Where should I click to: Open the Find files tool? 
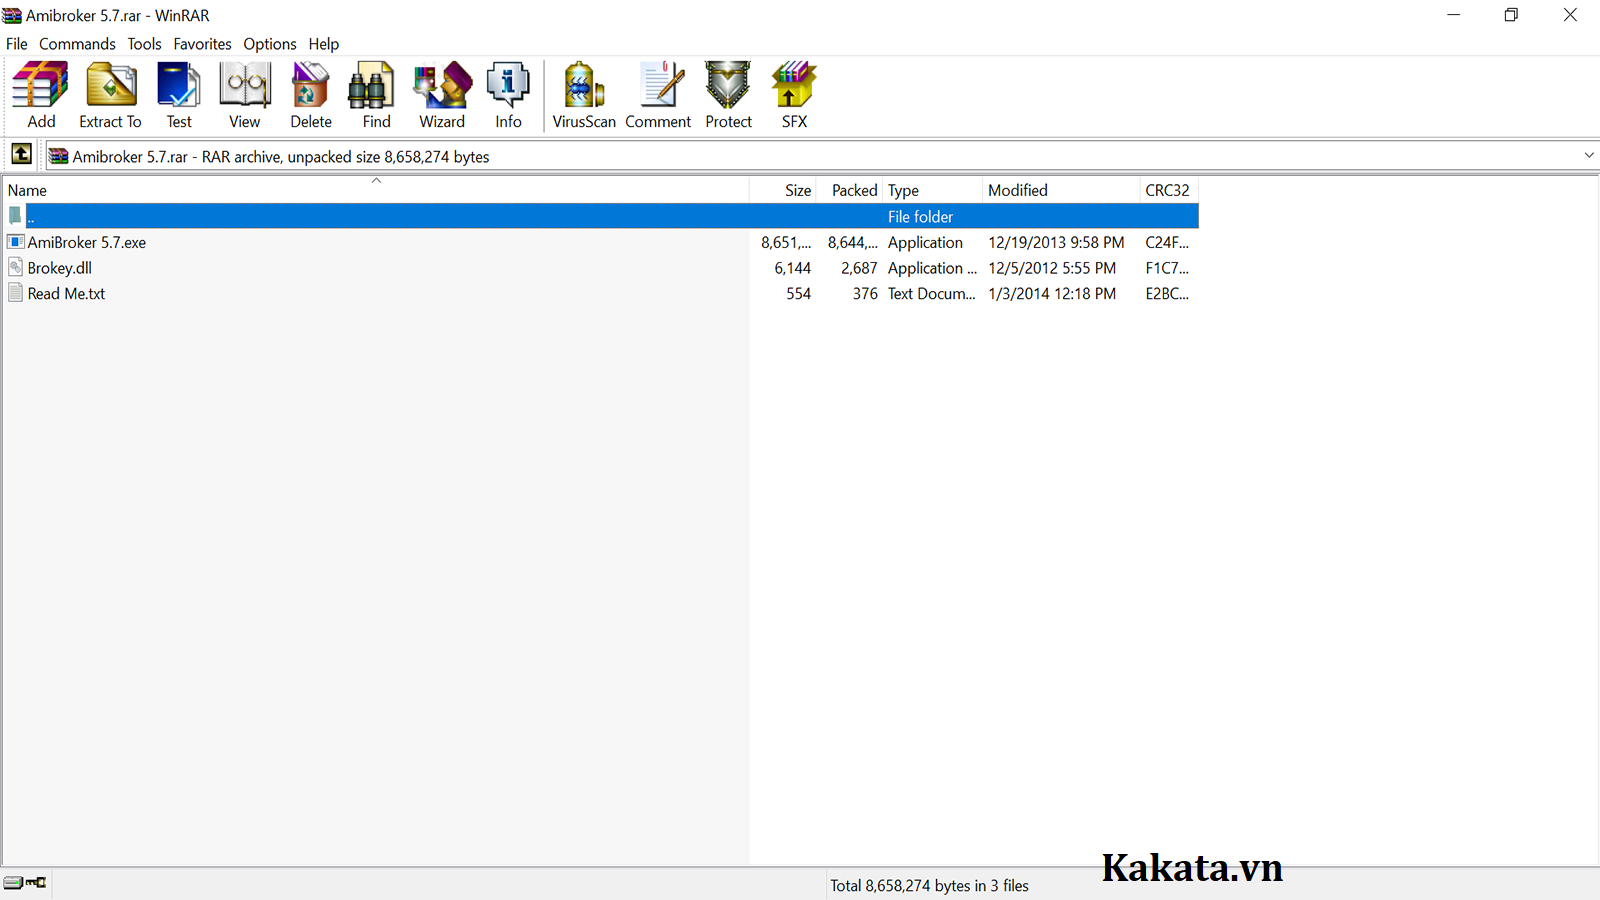coord(371,86)
